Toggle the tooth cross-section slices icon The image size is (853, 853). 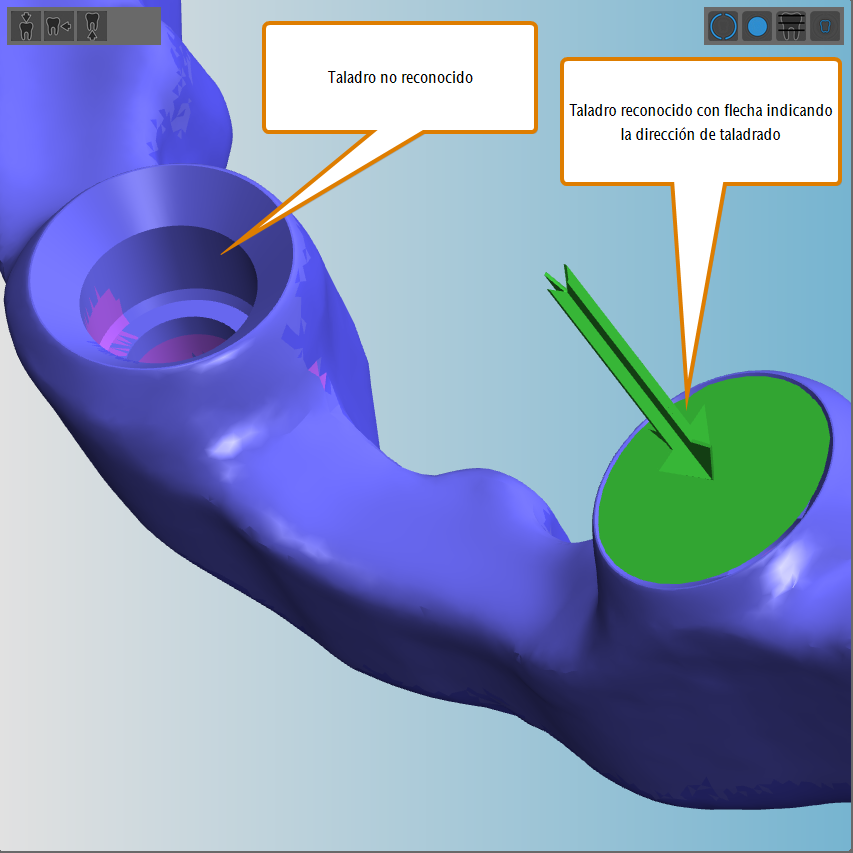[790, 26]
